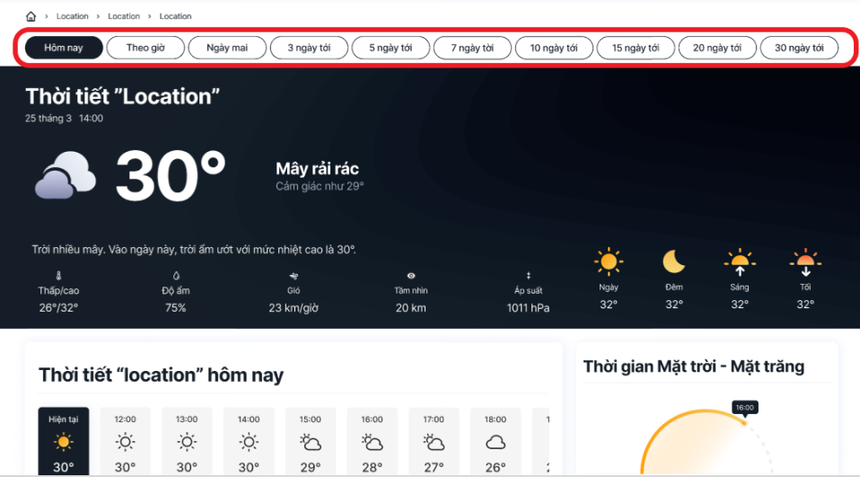Open the 5 ngày tới forecast tab
The height and width of the screenshot is (477, 860).
point(391,48)
